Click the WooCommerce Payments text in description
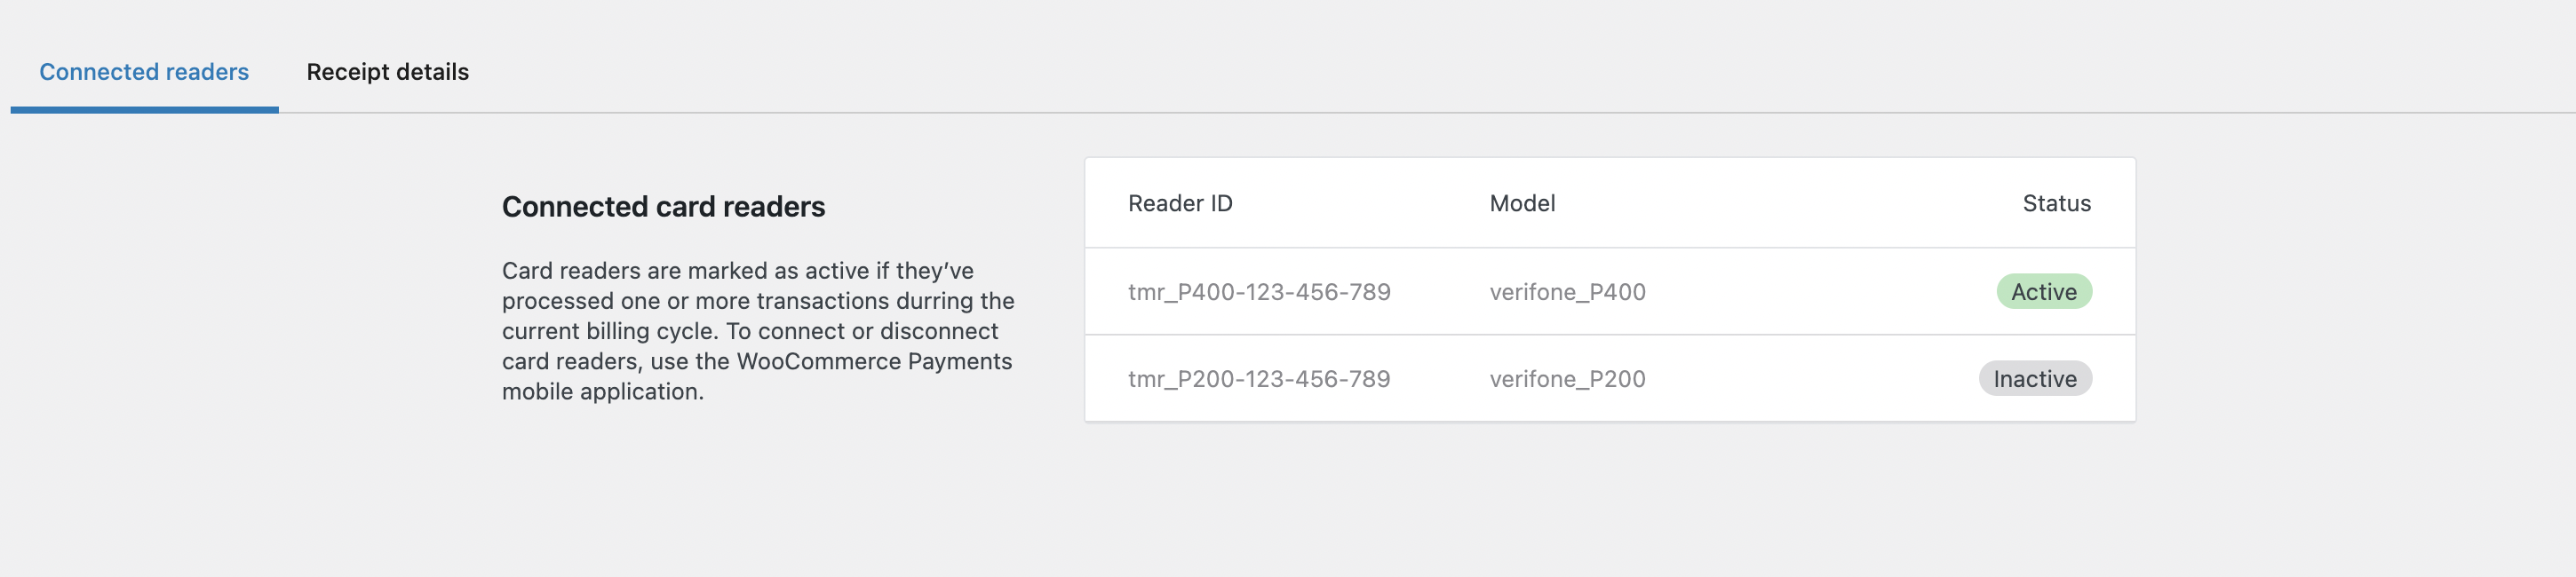The height and width of the screenshot is (577, 2576). (874, 362)
